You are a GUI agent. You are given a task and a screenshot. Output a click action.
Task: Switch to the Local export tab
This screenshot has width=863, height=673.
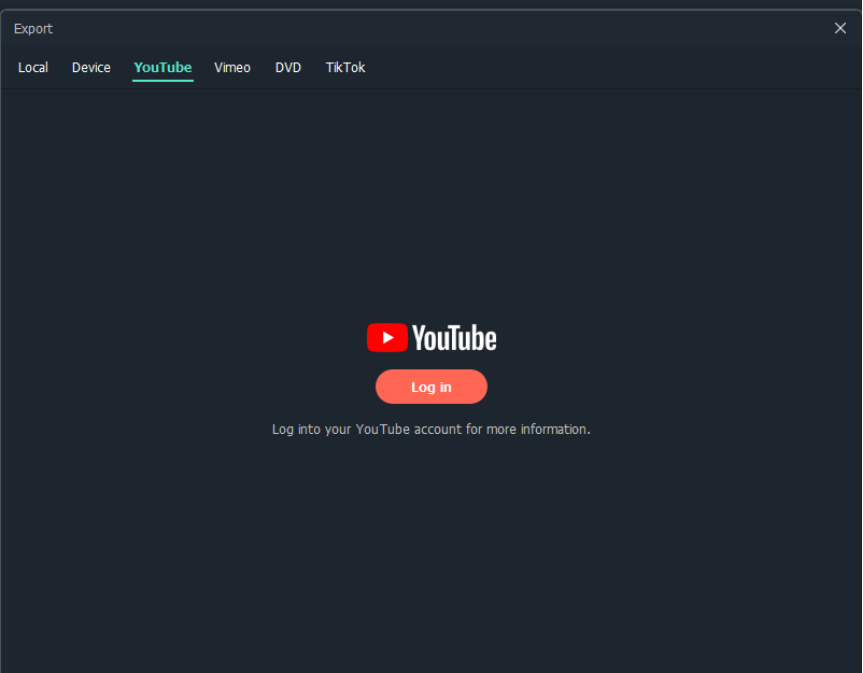pos(33,68)
